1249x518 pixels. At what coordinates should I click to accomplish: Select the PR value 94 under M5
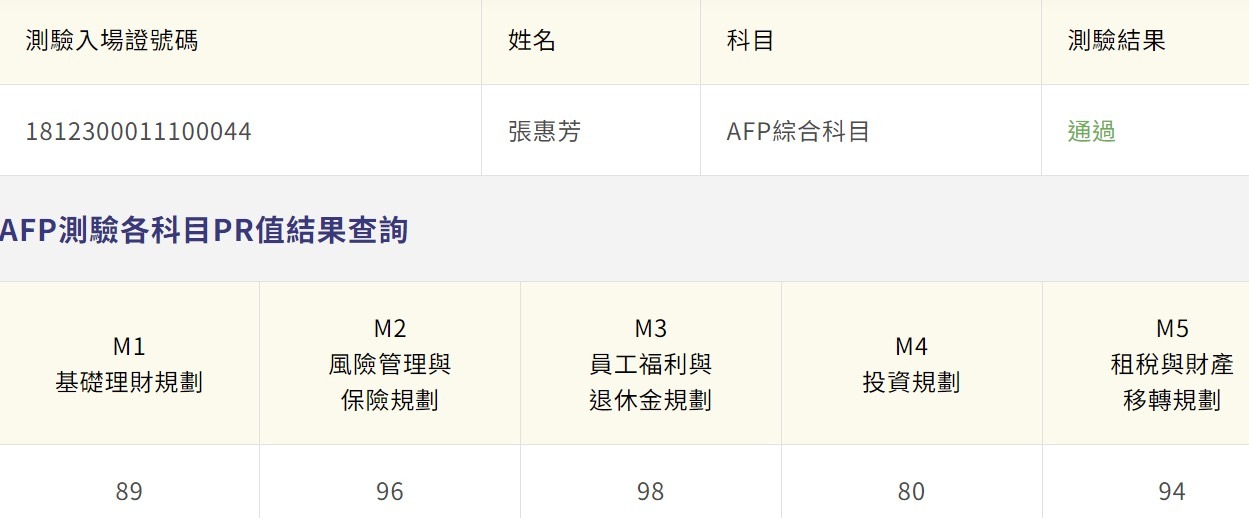(x=1171, y=491)
